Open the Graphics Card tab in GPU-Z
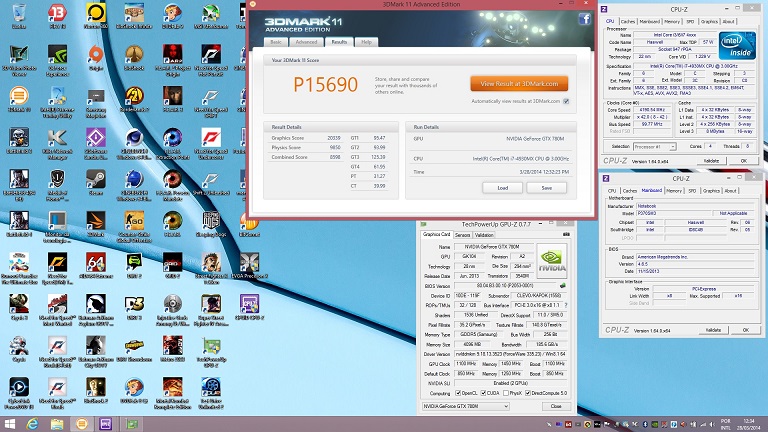Screen dimensions: 768x432 (436, 235)
